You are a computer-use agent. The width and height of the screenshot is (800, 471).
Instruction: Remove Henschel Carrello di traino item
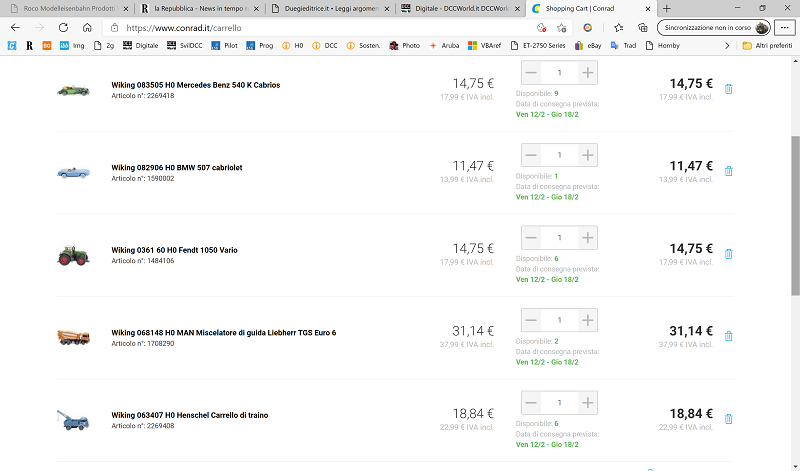(728, 419)
